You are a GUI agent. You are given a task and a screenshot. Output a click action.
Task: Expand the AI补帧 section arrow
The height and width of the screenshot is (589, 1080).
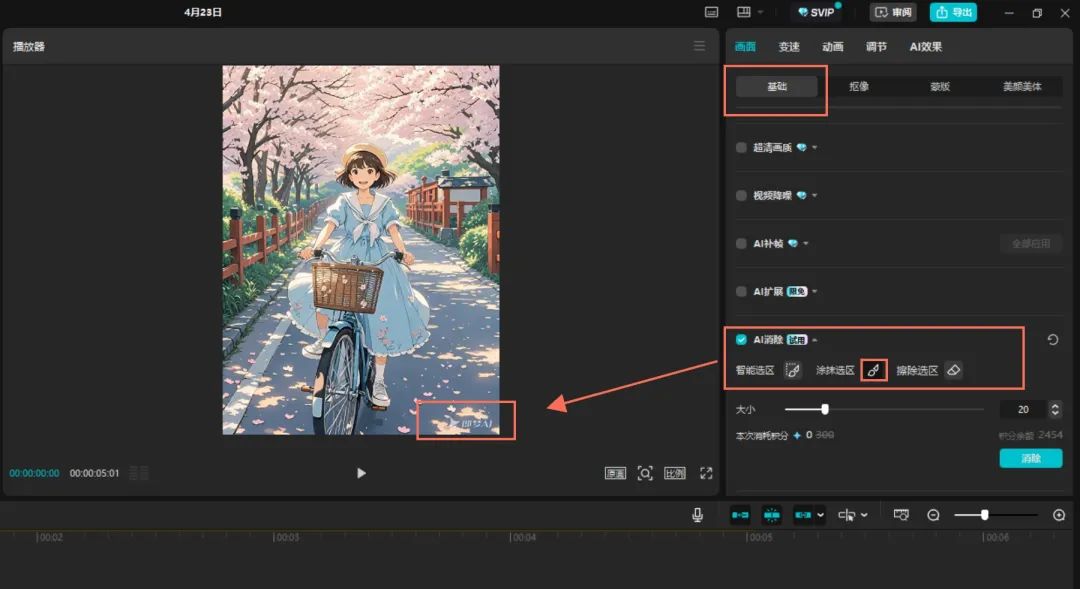806,244
